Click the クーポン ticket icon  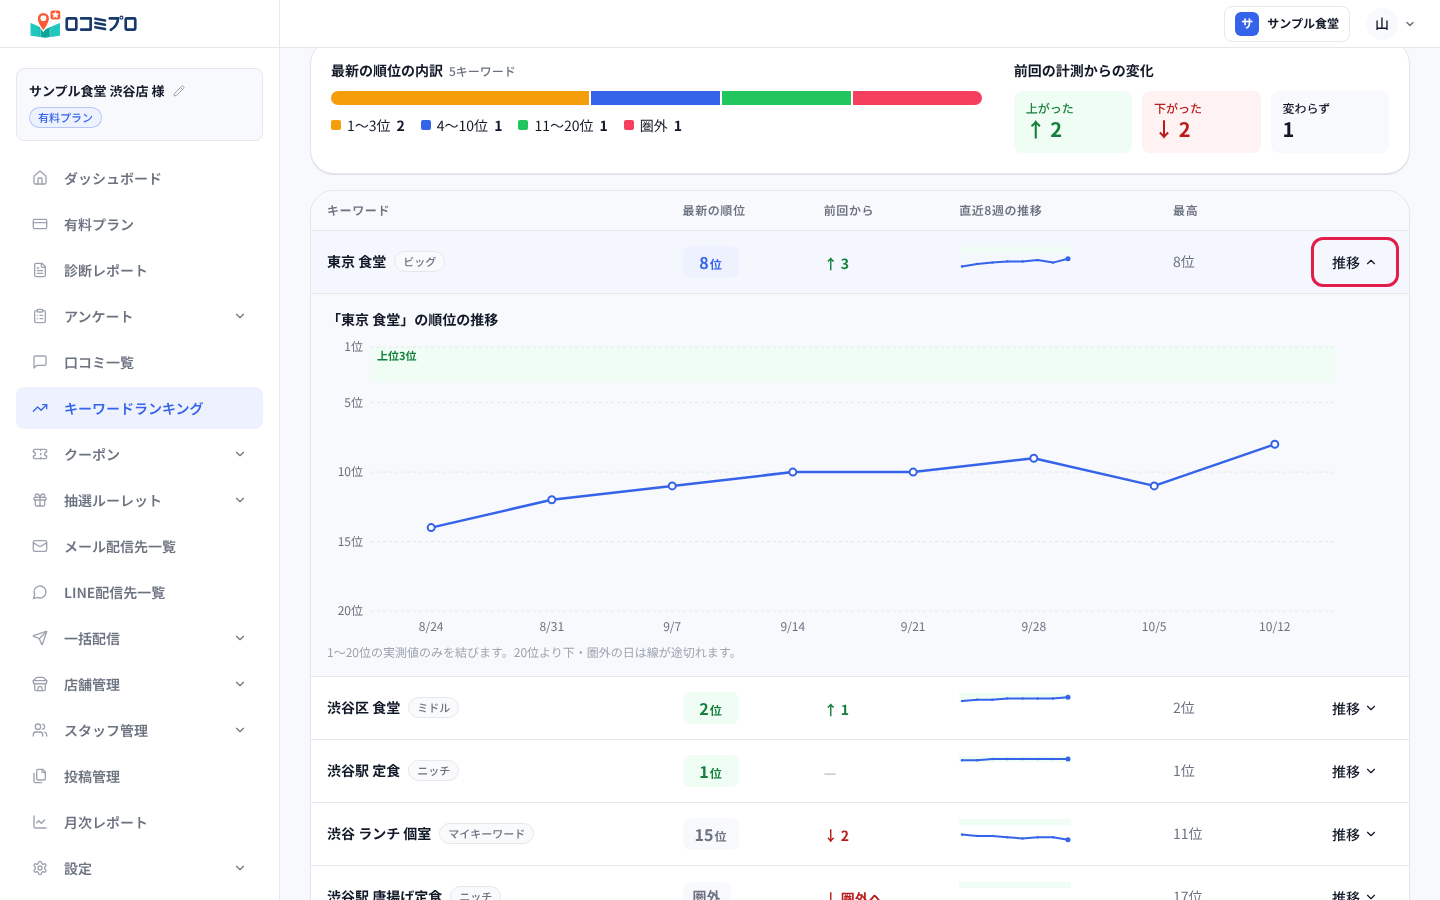[40, 454]
